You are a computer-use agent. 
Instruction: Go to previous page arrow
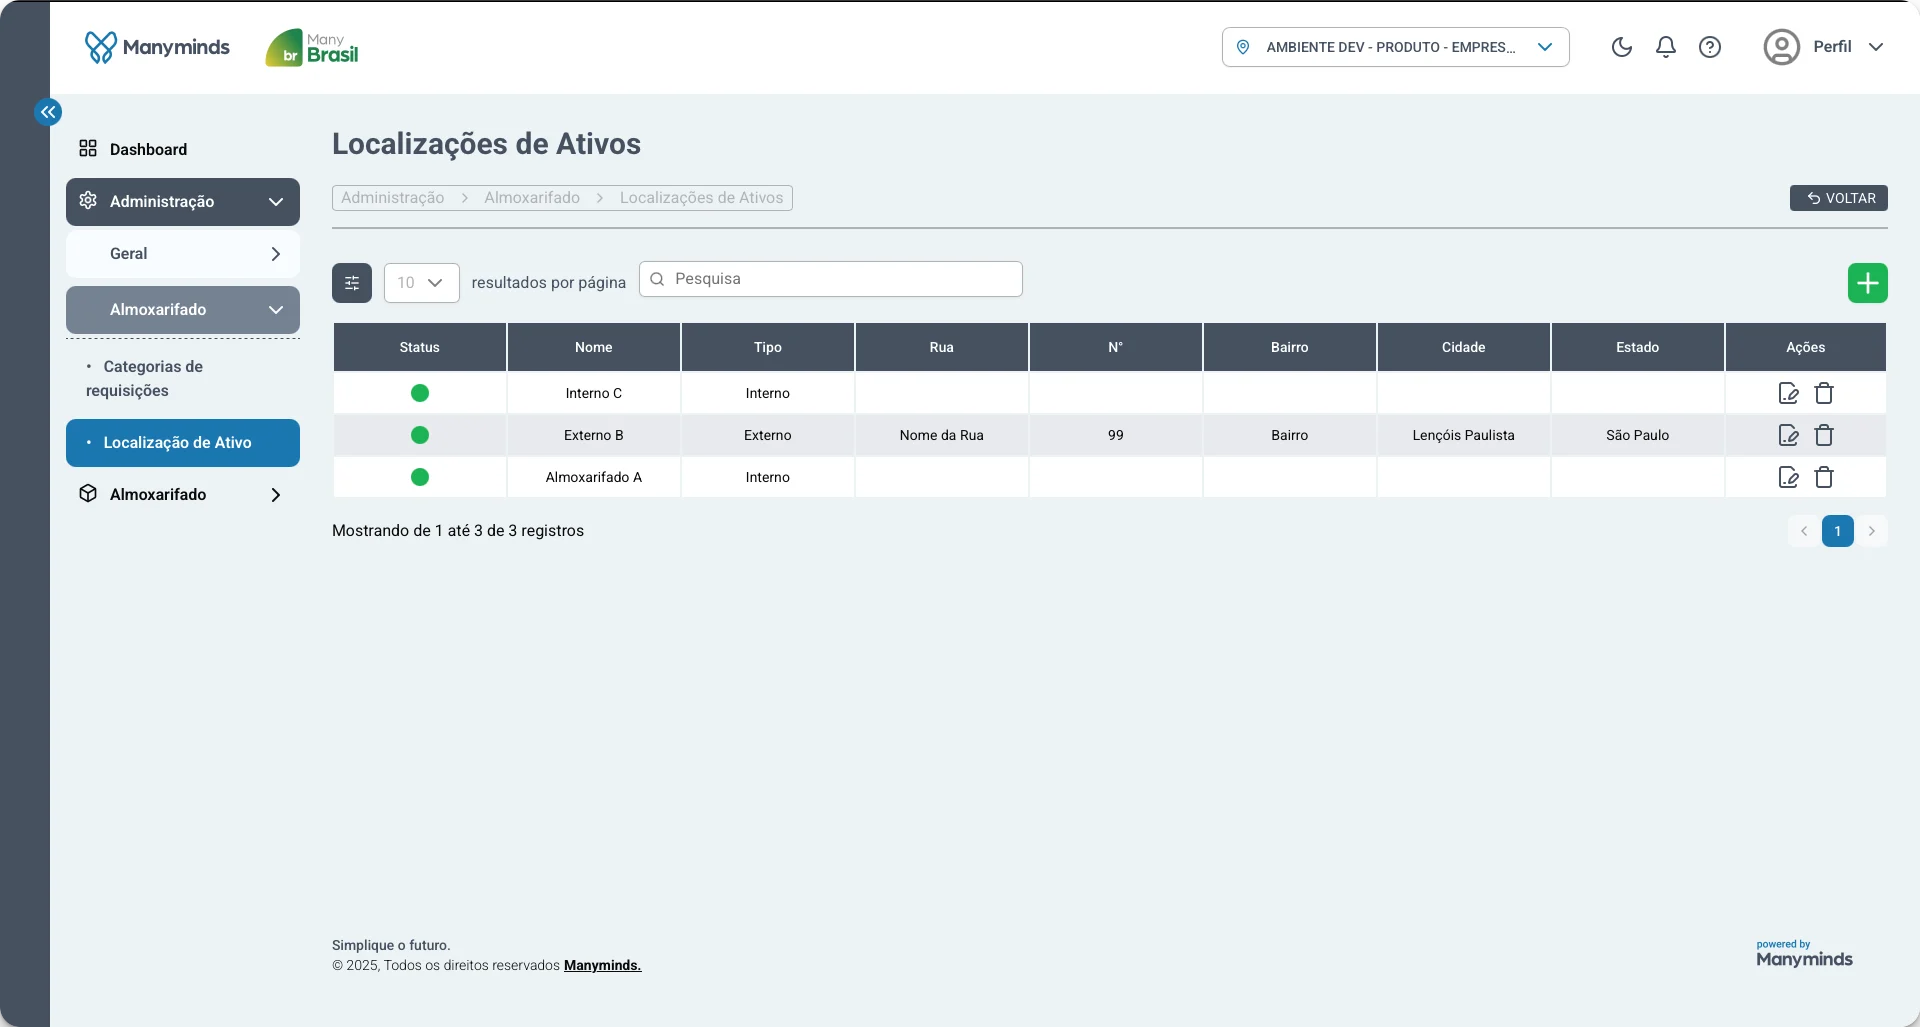click(x=1804, y=531)
